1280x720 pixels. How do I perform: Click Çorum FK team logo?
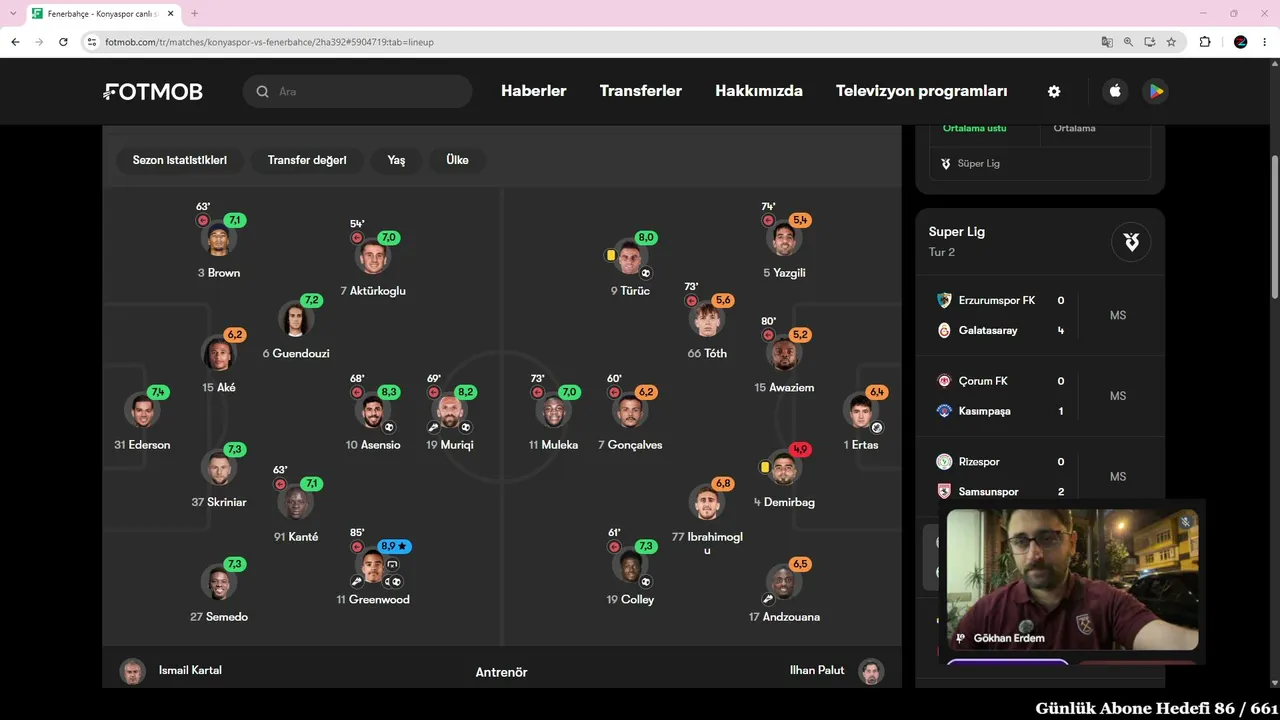click(x=944, y=381)
